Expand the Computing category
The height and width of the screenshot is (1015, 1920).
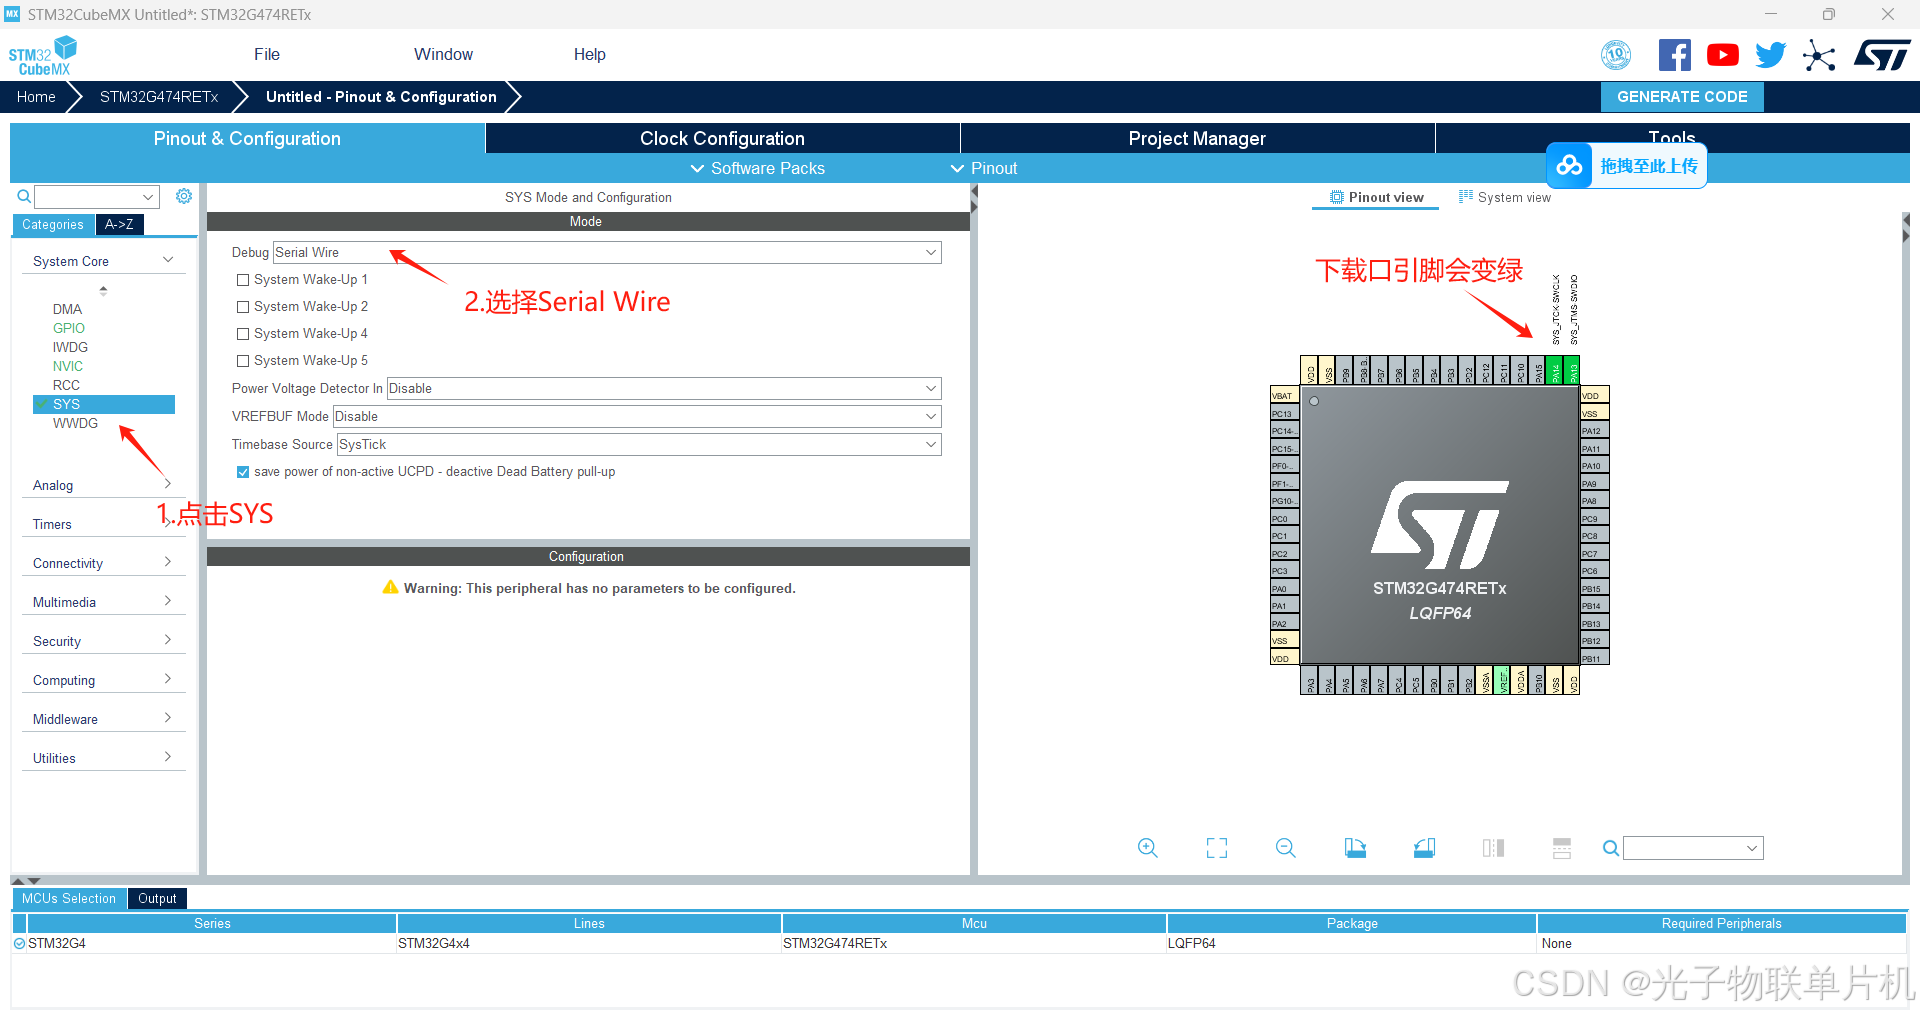[103, 680]
